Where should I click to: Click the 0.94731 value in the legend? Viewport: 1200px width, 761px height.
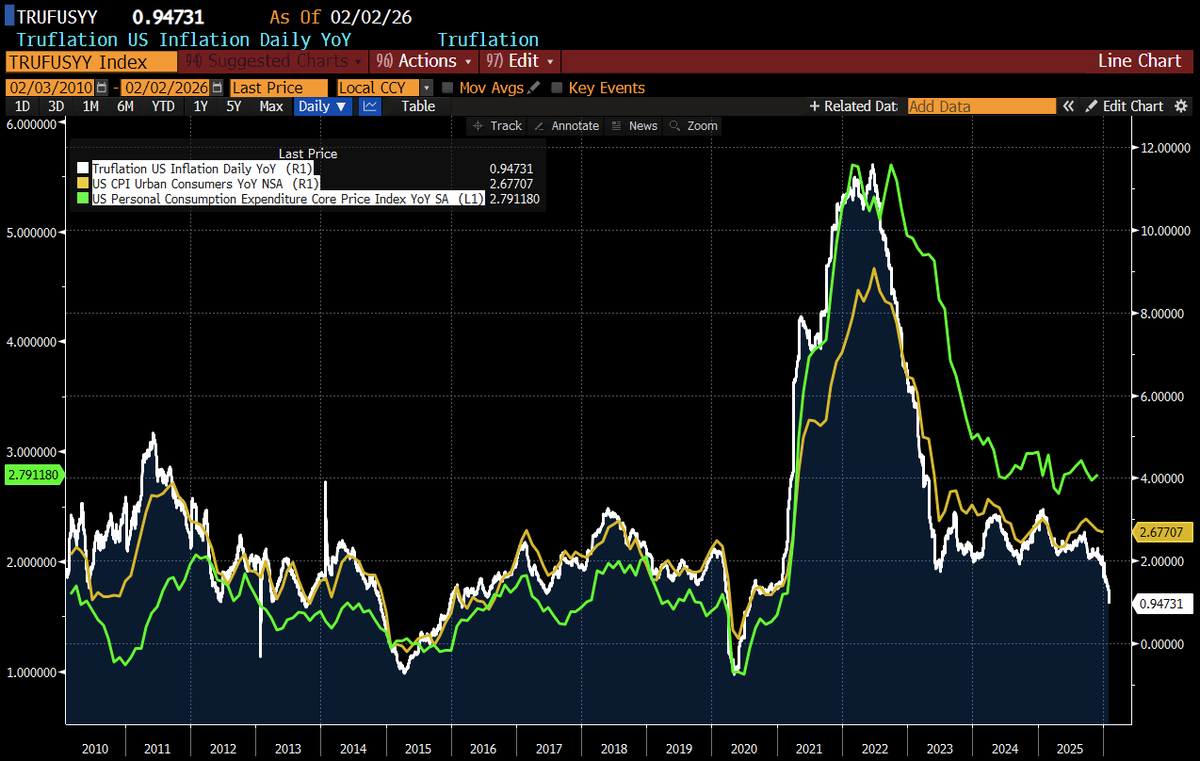(511, 169)
